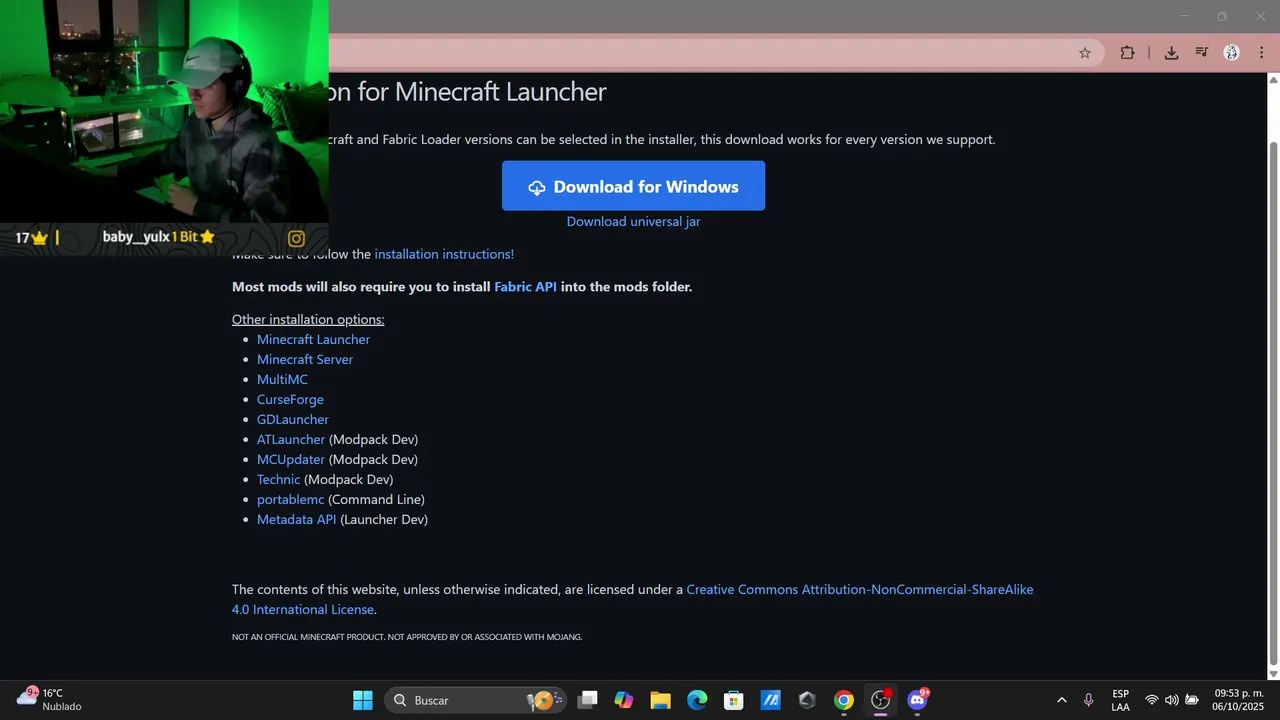Open the Chrome profile avatar

(1232, 53)
